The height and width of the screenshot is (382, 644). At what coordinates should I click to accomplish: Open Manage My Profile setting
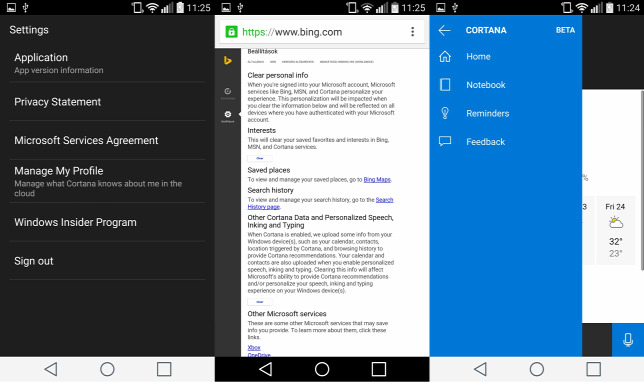point(107,181)
